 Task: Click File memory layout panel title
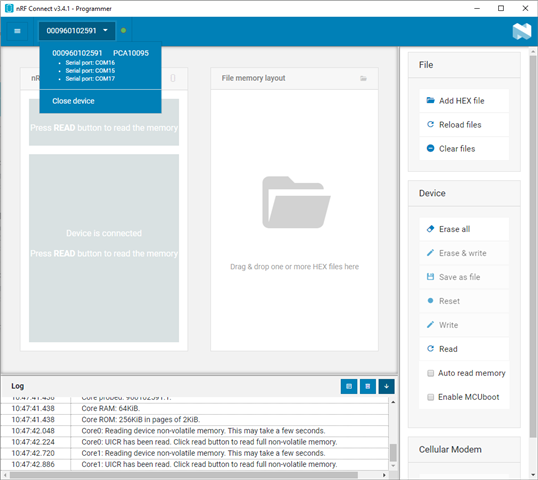[x=253, y=78]
